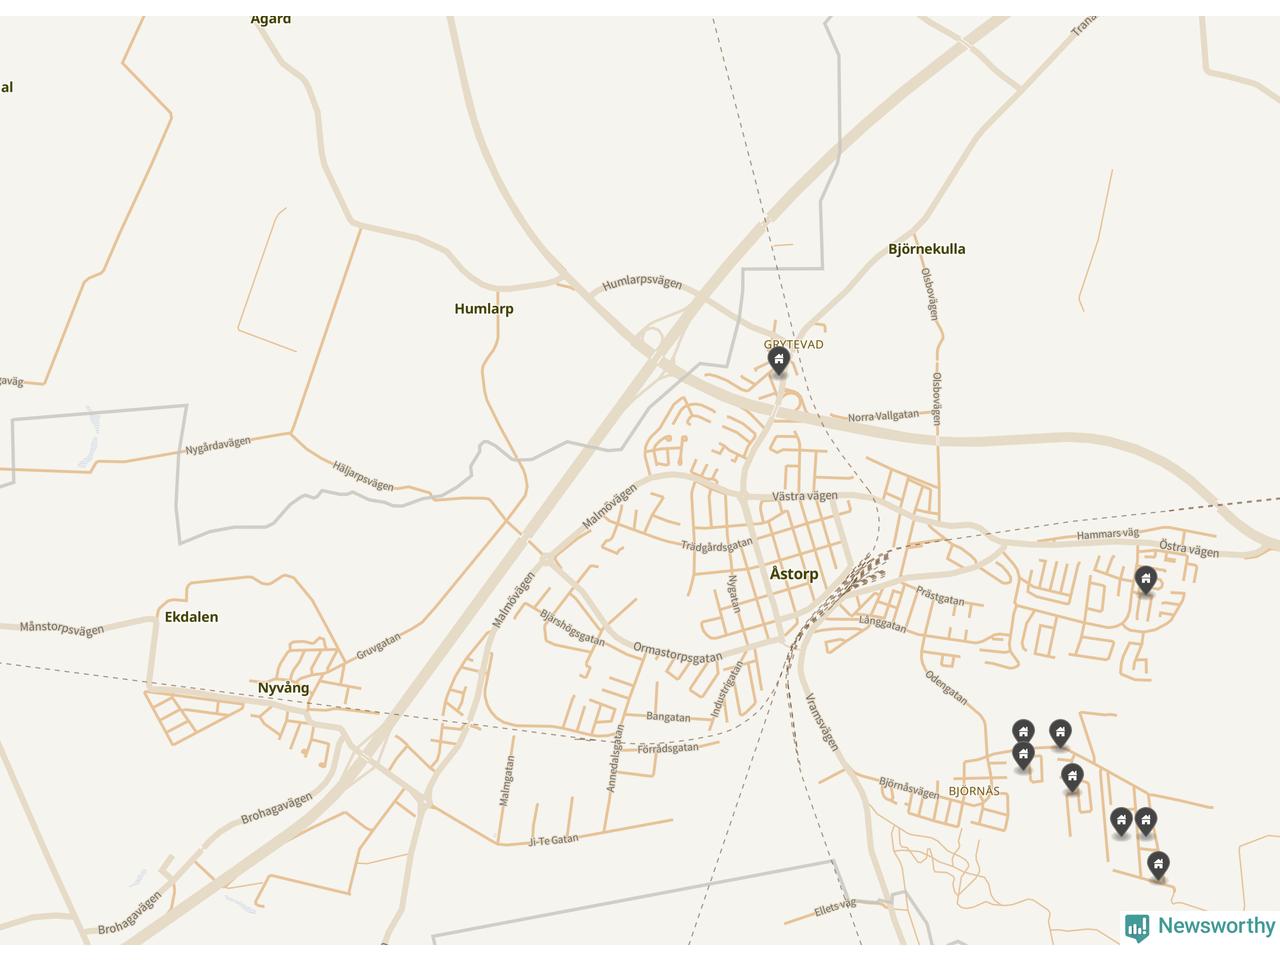Click the southernmost house marker on the map
The image size is (1280, 960).
[x=1158, y=865]
